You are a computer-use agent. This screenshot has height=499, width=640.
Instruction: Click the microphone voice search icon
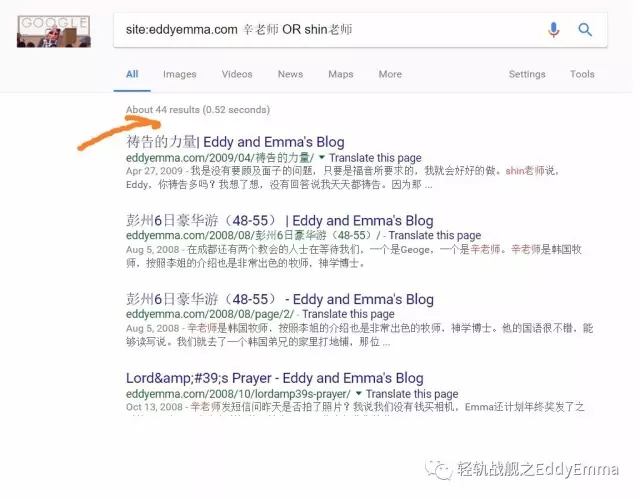point(553,29)
